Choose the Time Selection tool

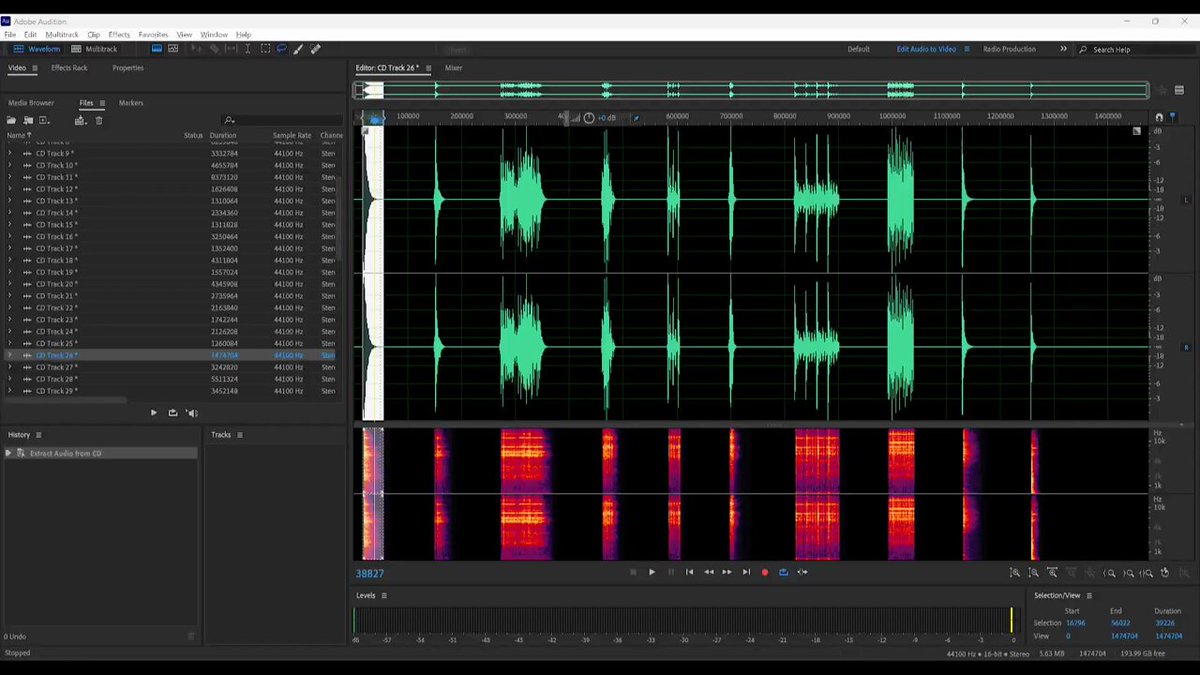248,48
